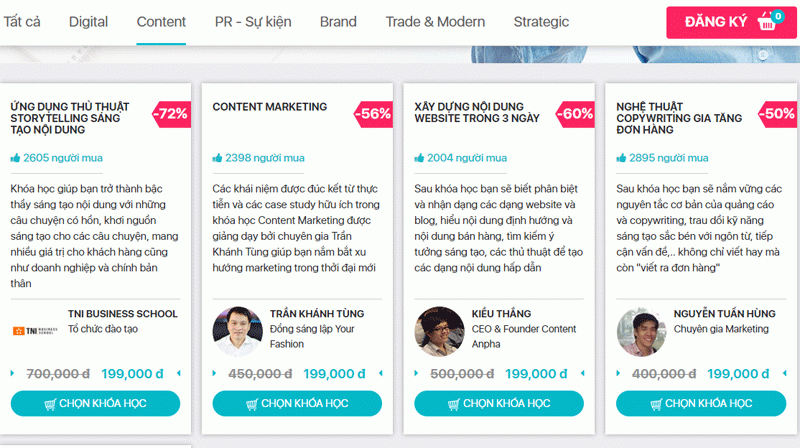Open Kiều Thắng's avatar photo
800x448 pixels.
tap(439, 331)
